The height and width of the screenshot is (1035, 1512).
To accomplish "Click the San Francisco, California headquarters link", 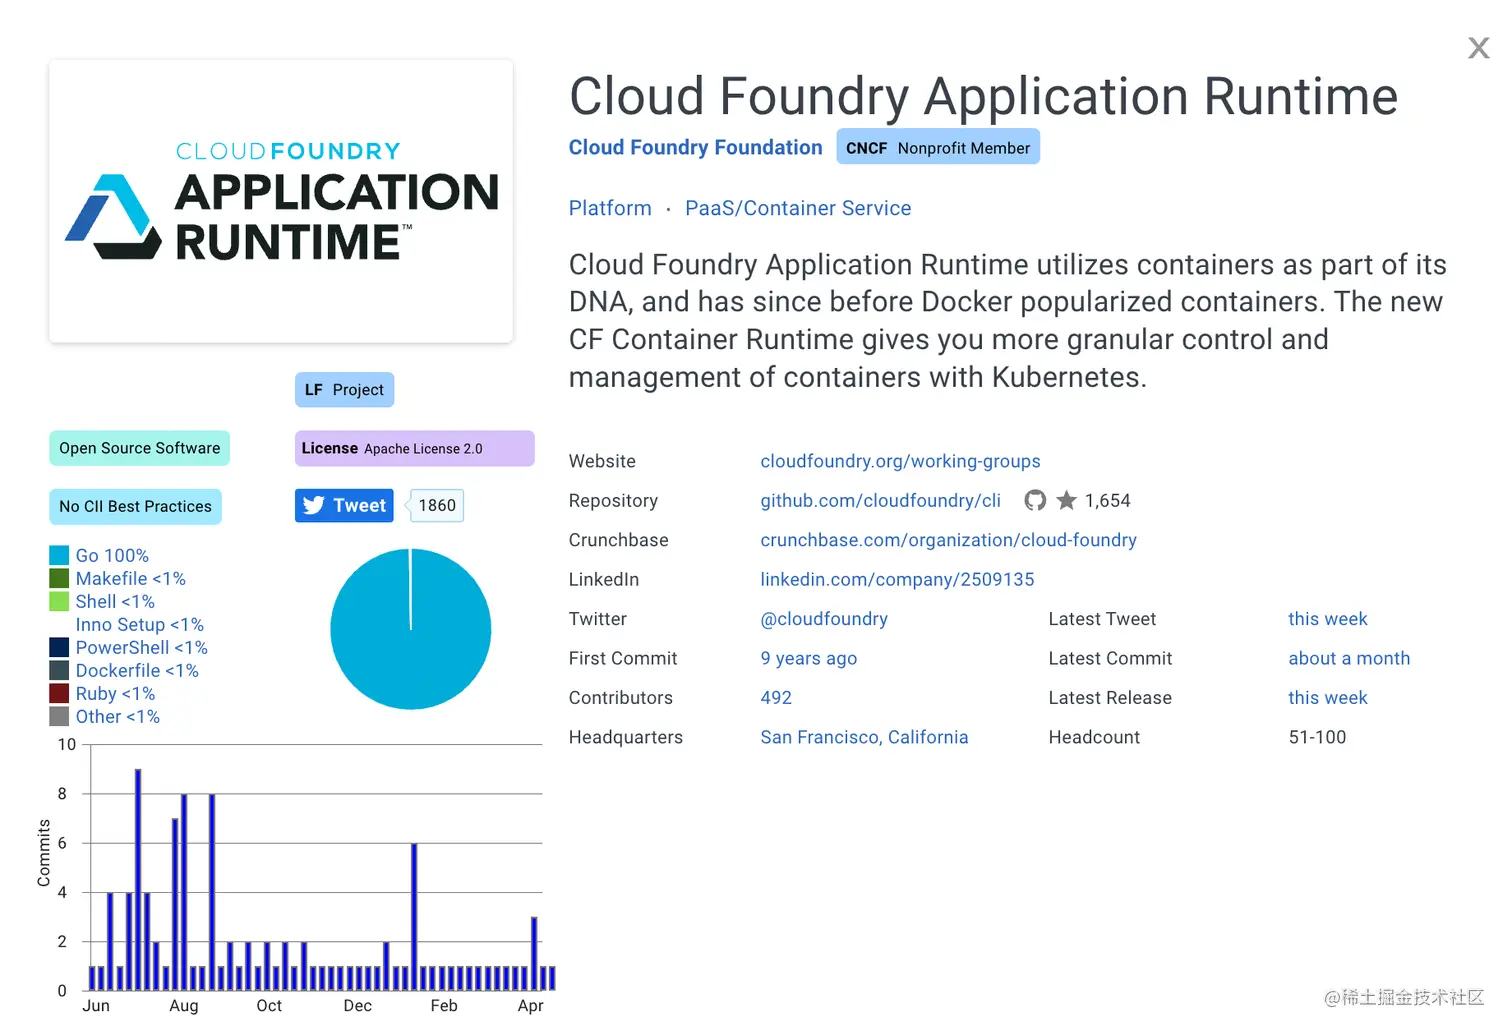I will point(864,737).
